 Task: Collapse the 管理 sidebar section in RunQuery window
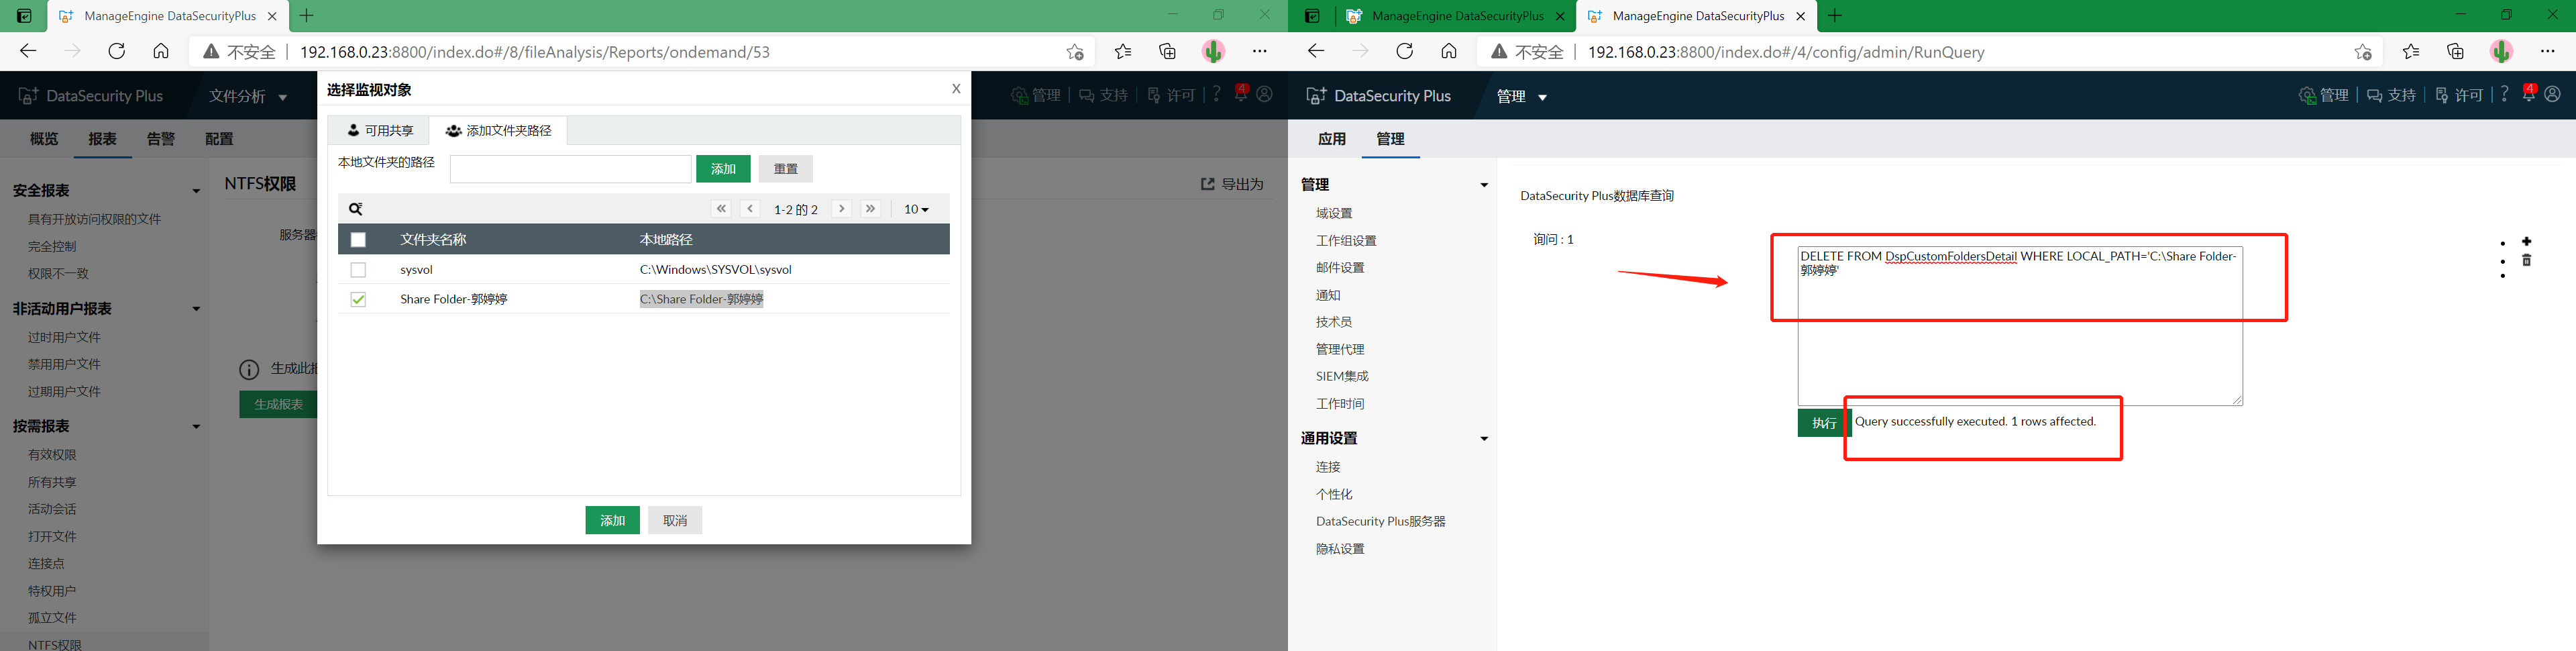click(x=1484, y=185)
